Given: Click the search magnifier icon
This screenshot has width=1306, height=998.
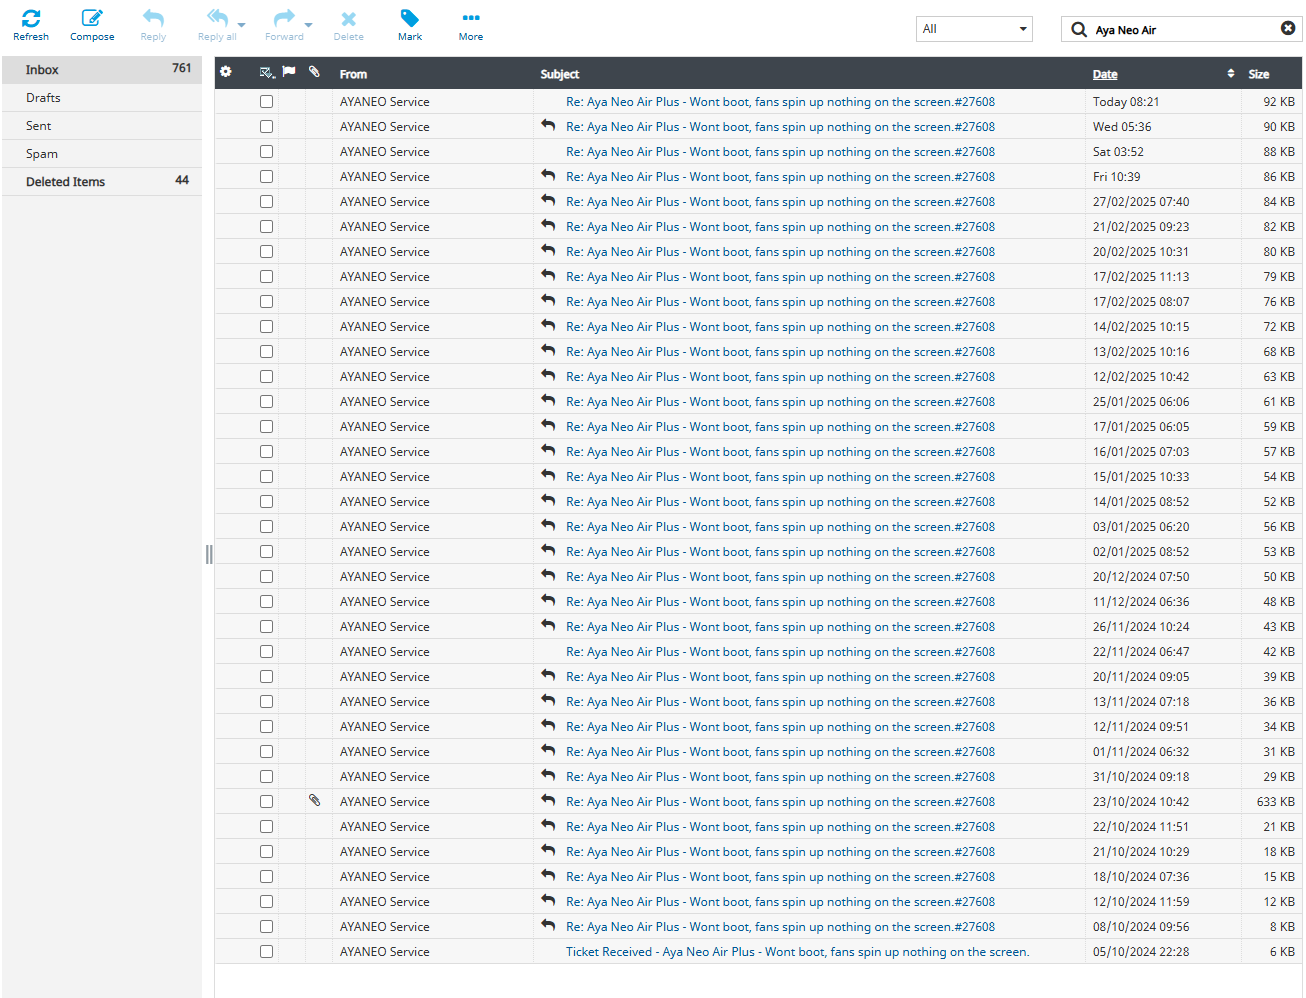Looking at the screenshot, I should click(1079, 29).
